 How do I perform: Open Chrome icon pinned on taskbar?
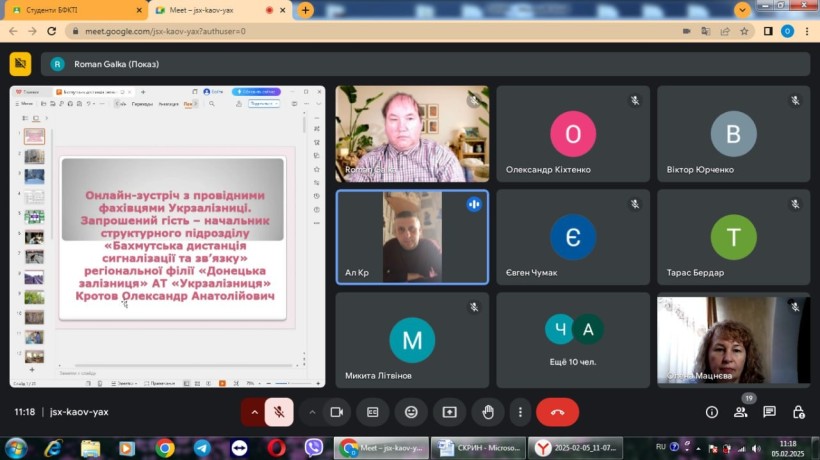tap(164, 448)
